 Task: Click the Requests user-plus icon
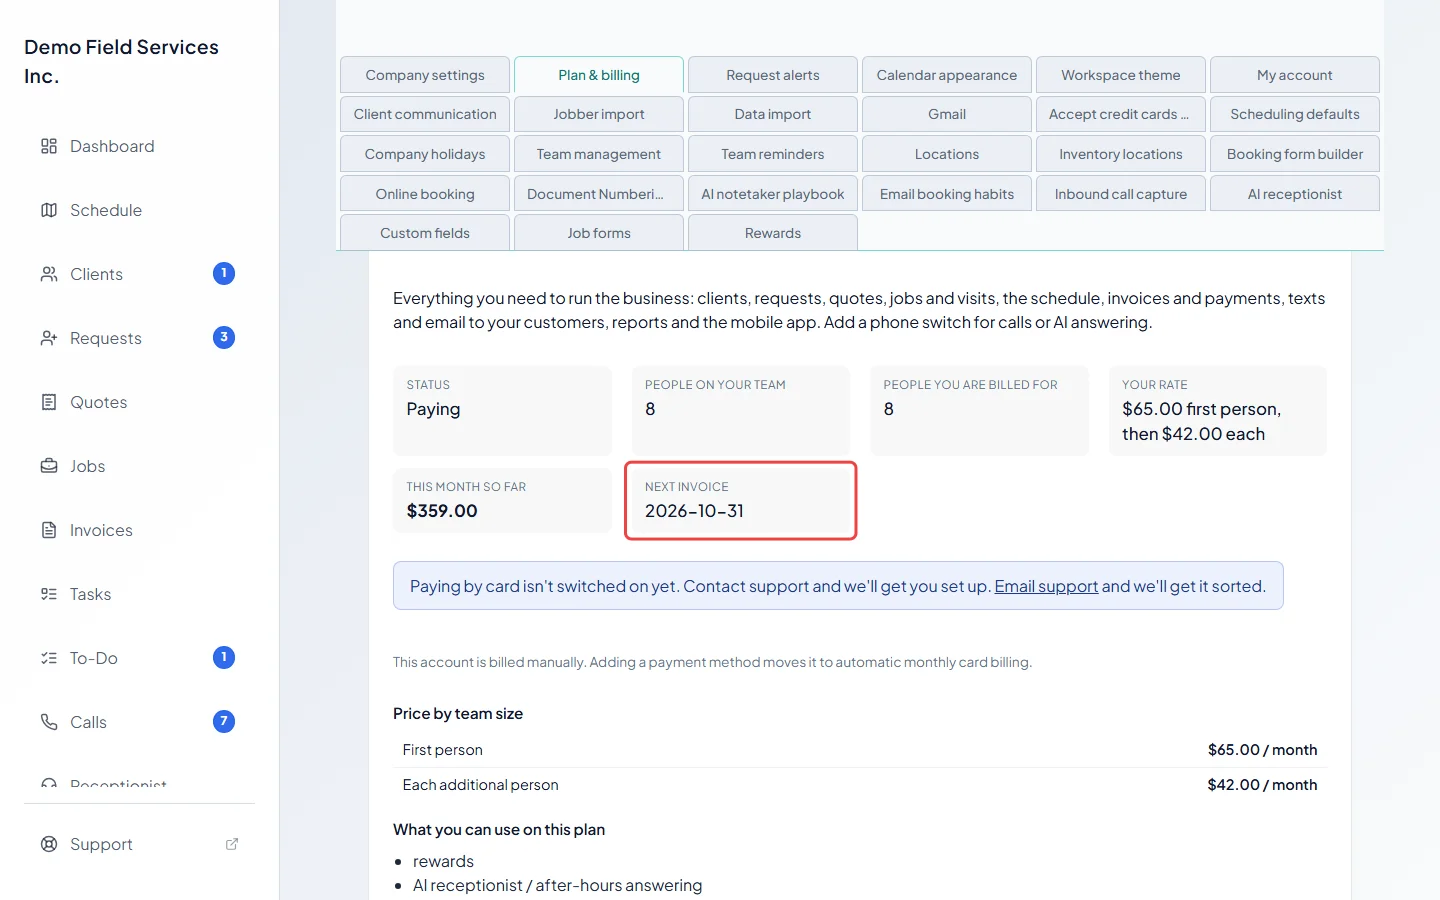click(49, 338)
